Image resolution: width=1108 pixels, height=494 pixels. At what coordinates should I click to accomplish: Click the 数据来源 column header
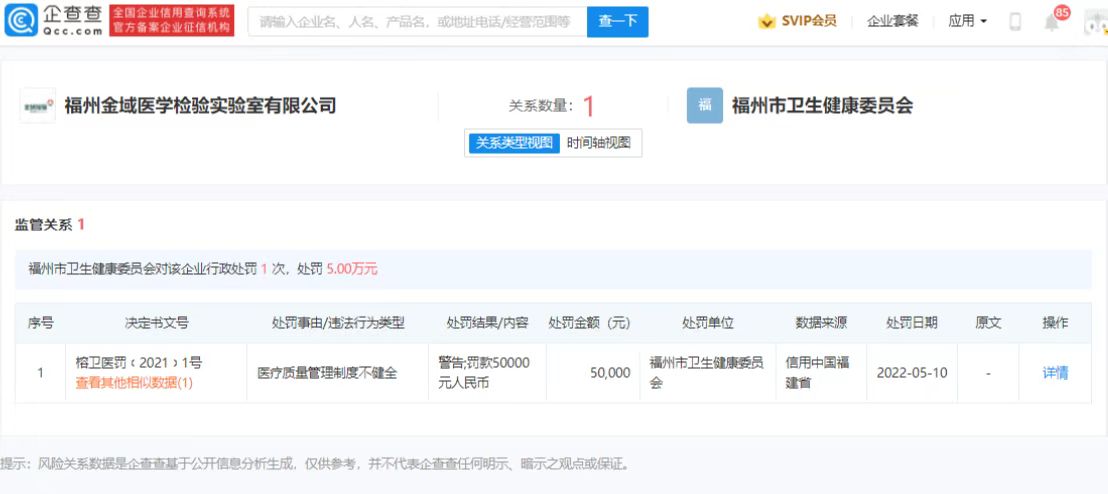(x=821, y=323)
